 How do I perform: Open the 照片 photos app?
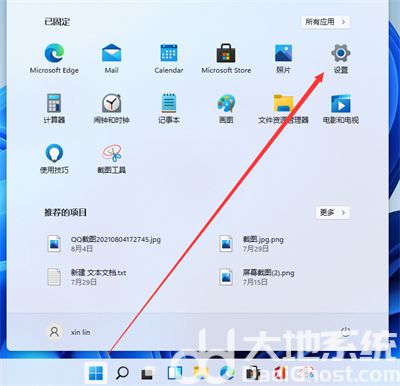283,58
